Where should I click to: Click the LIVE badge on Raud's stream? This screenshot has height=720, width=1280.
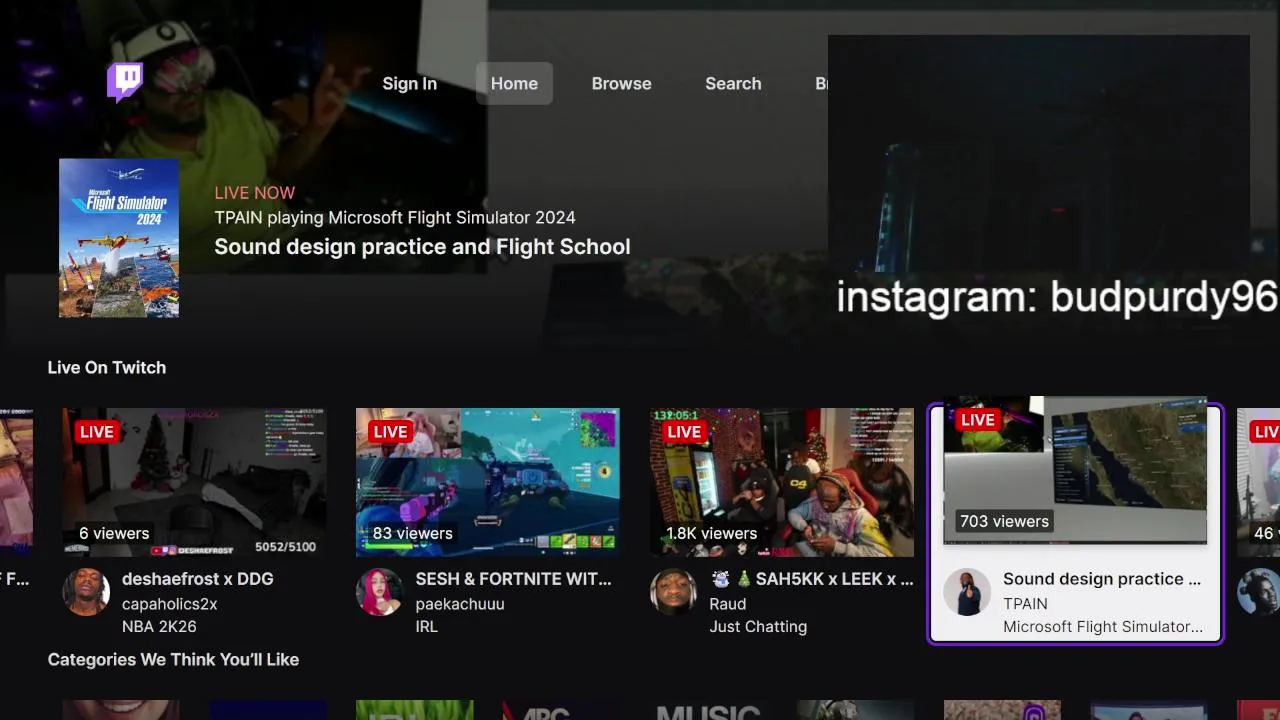click(684, 432)
